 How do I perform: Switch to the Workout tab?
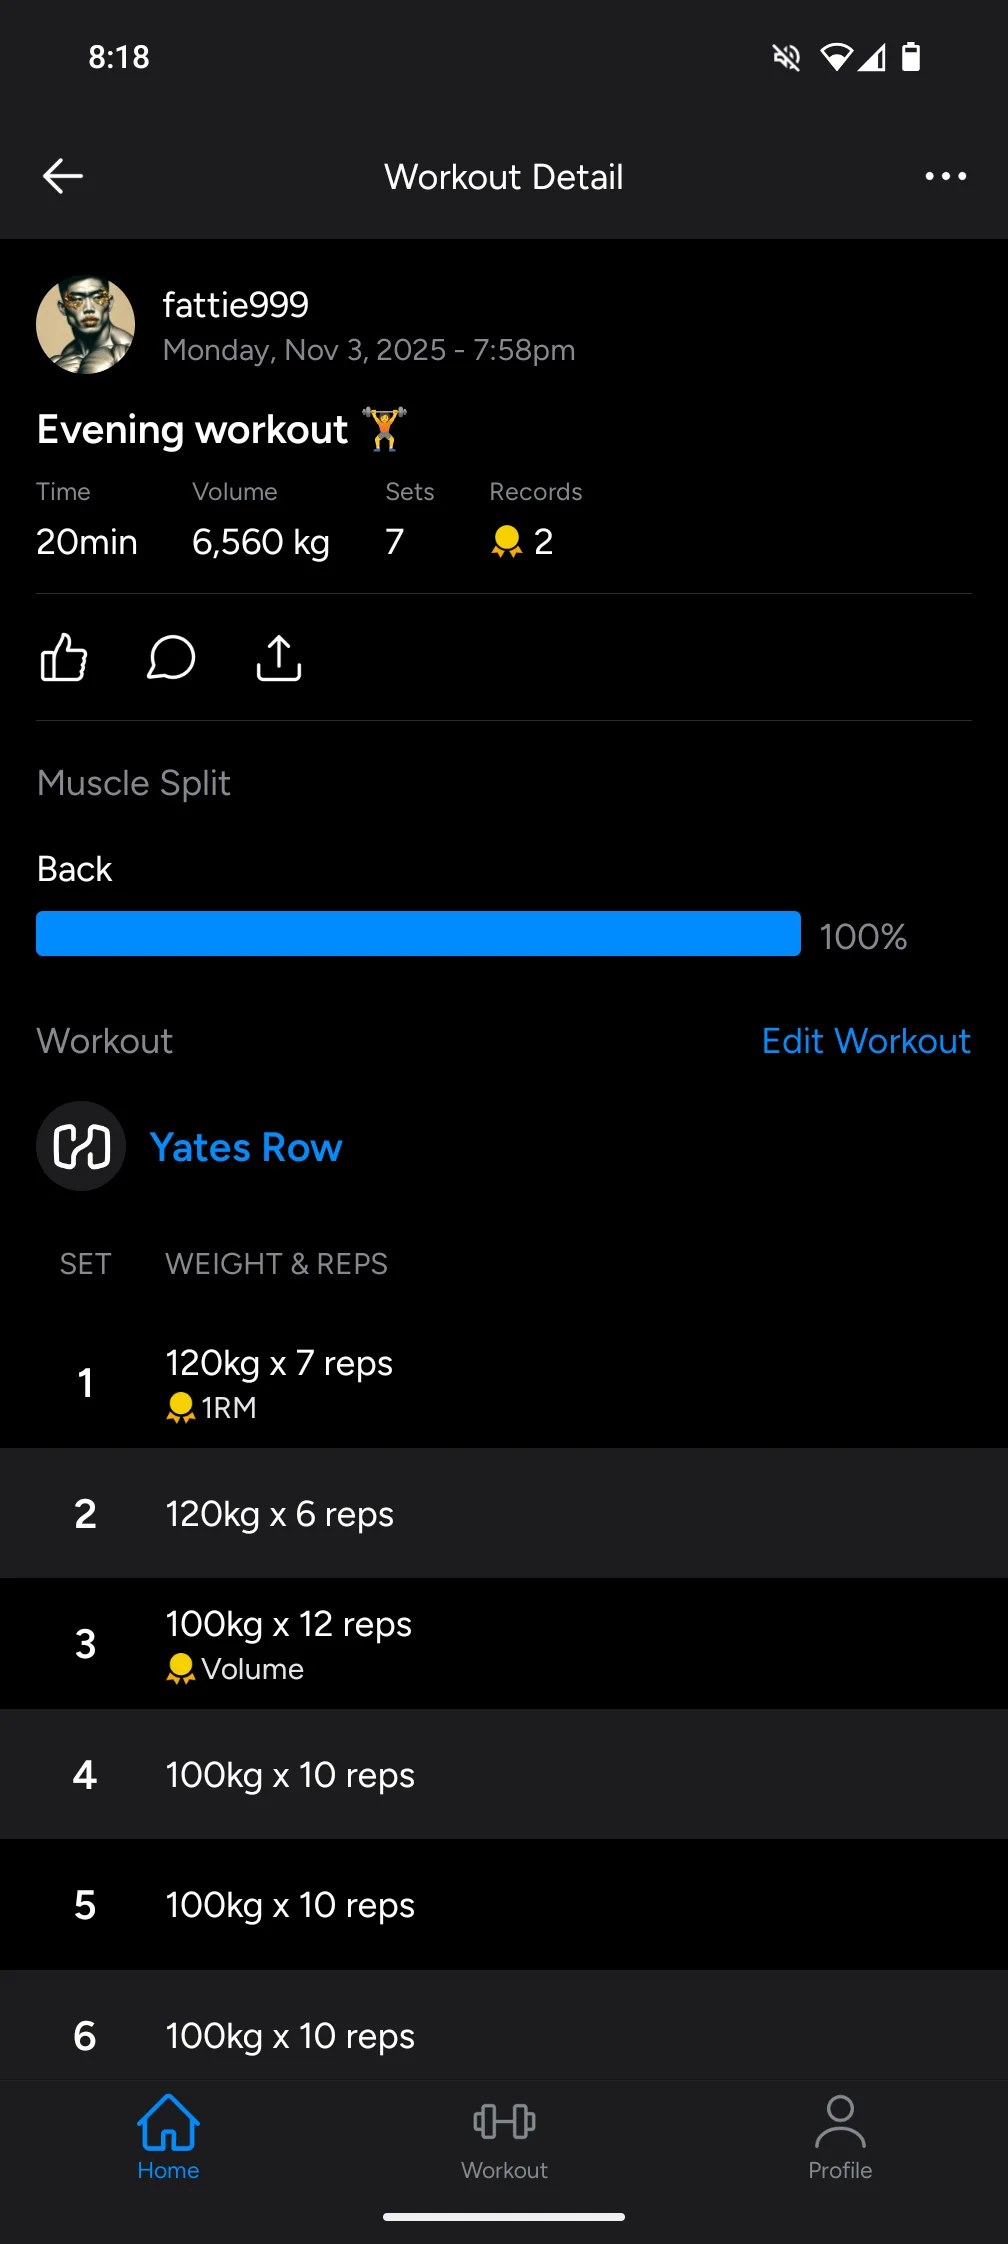[x=504, y=2136]
